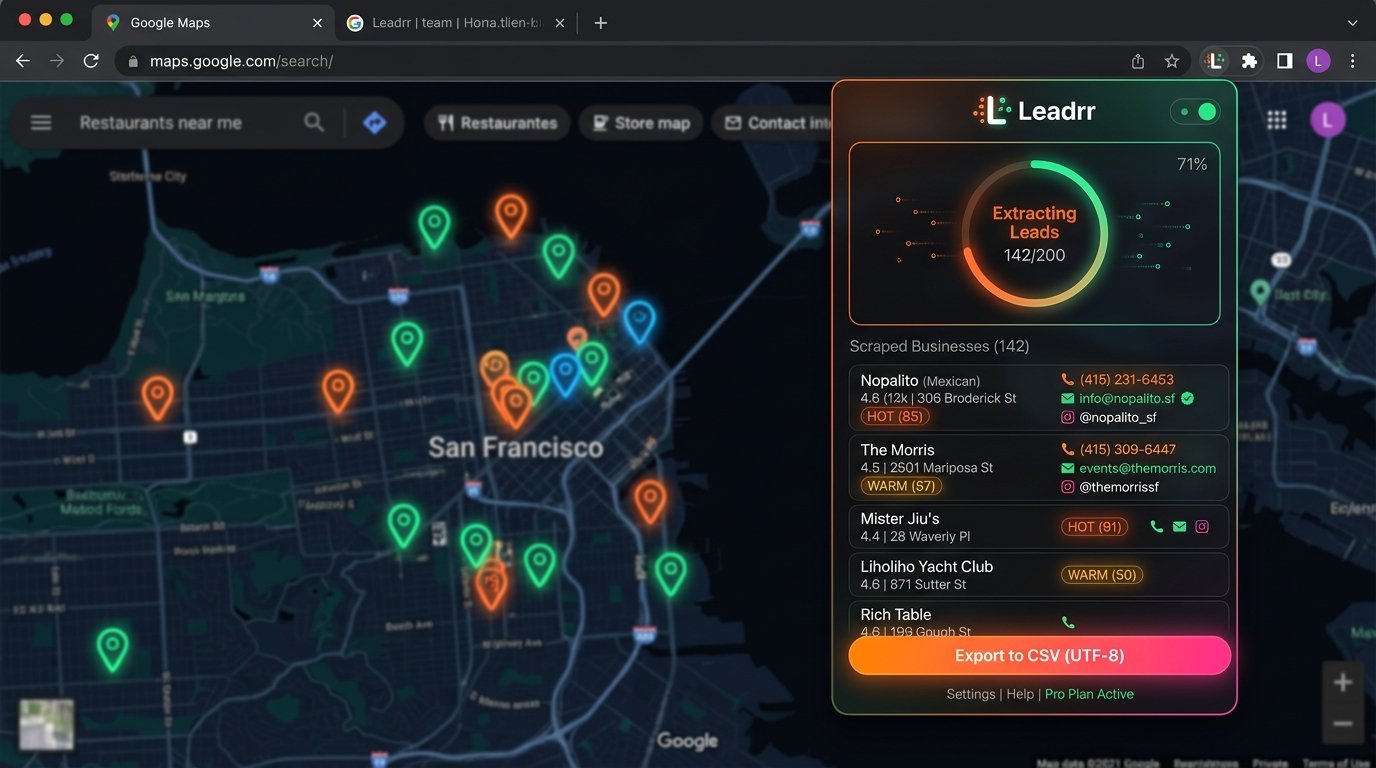Click the info@nopalito.sf email

tap(1127, 398)
